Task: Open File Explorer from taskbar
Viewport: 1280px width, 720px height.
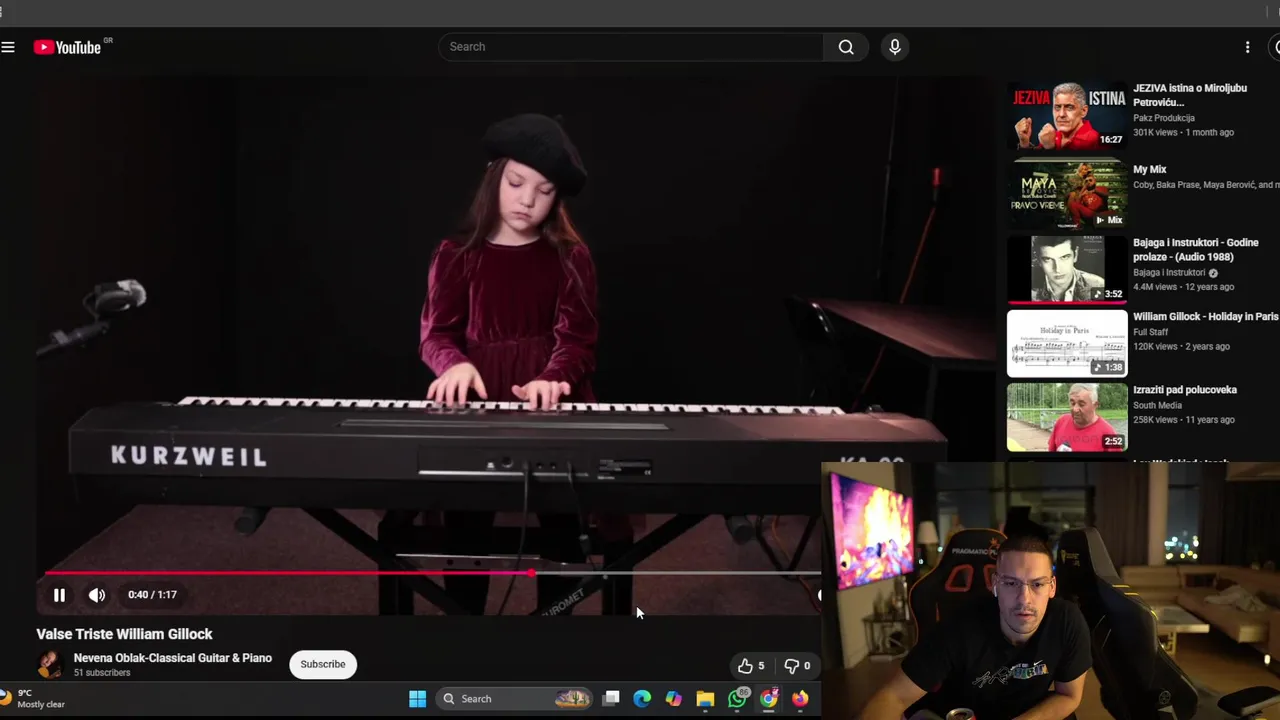Action: (x=705, y=699)
